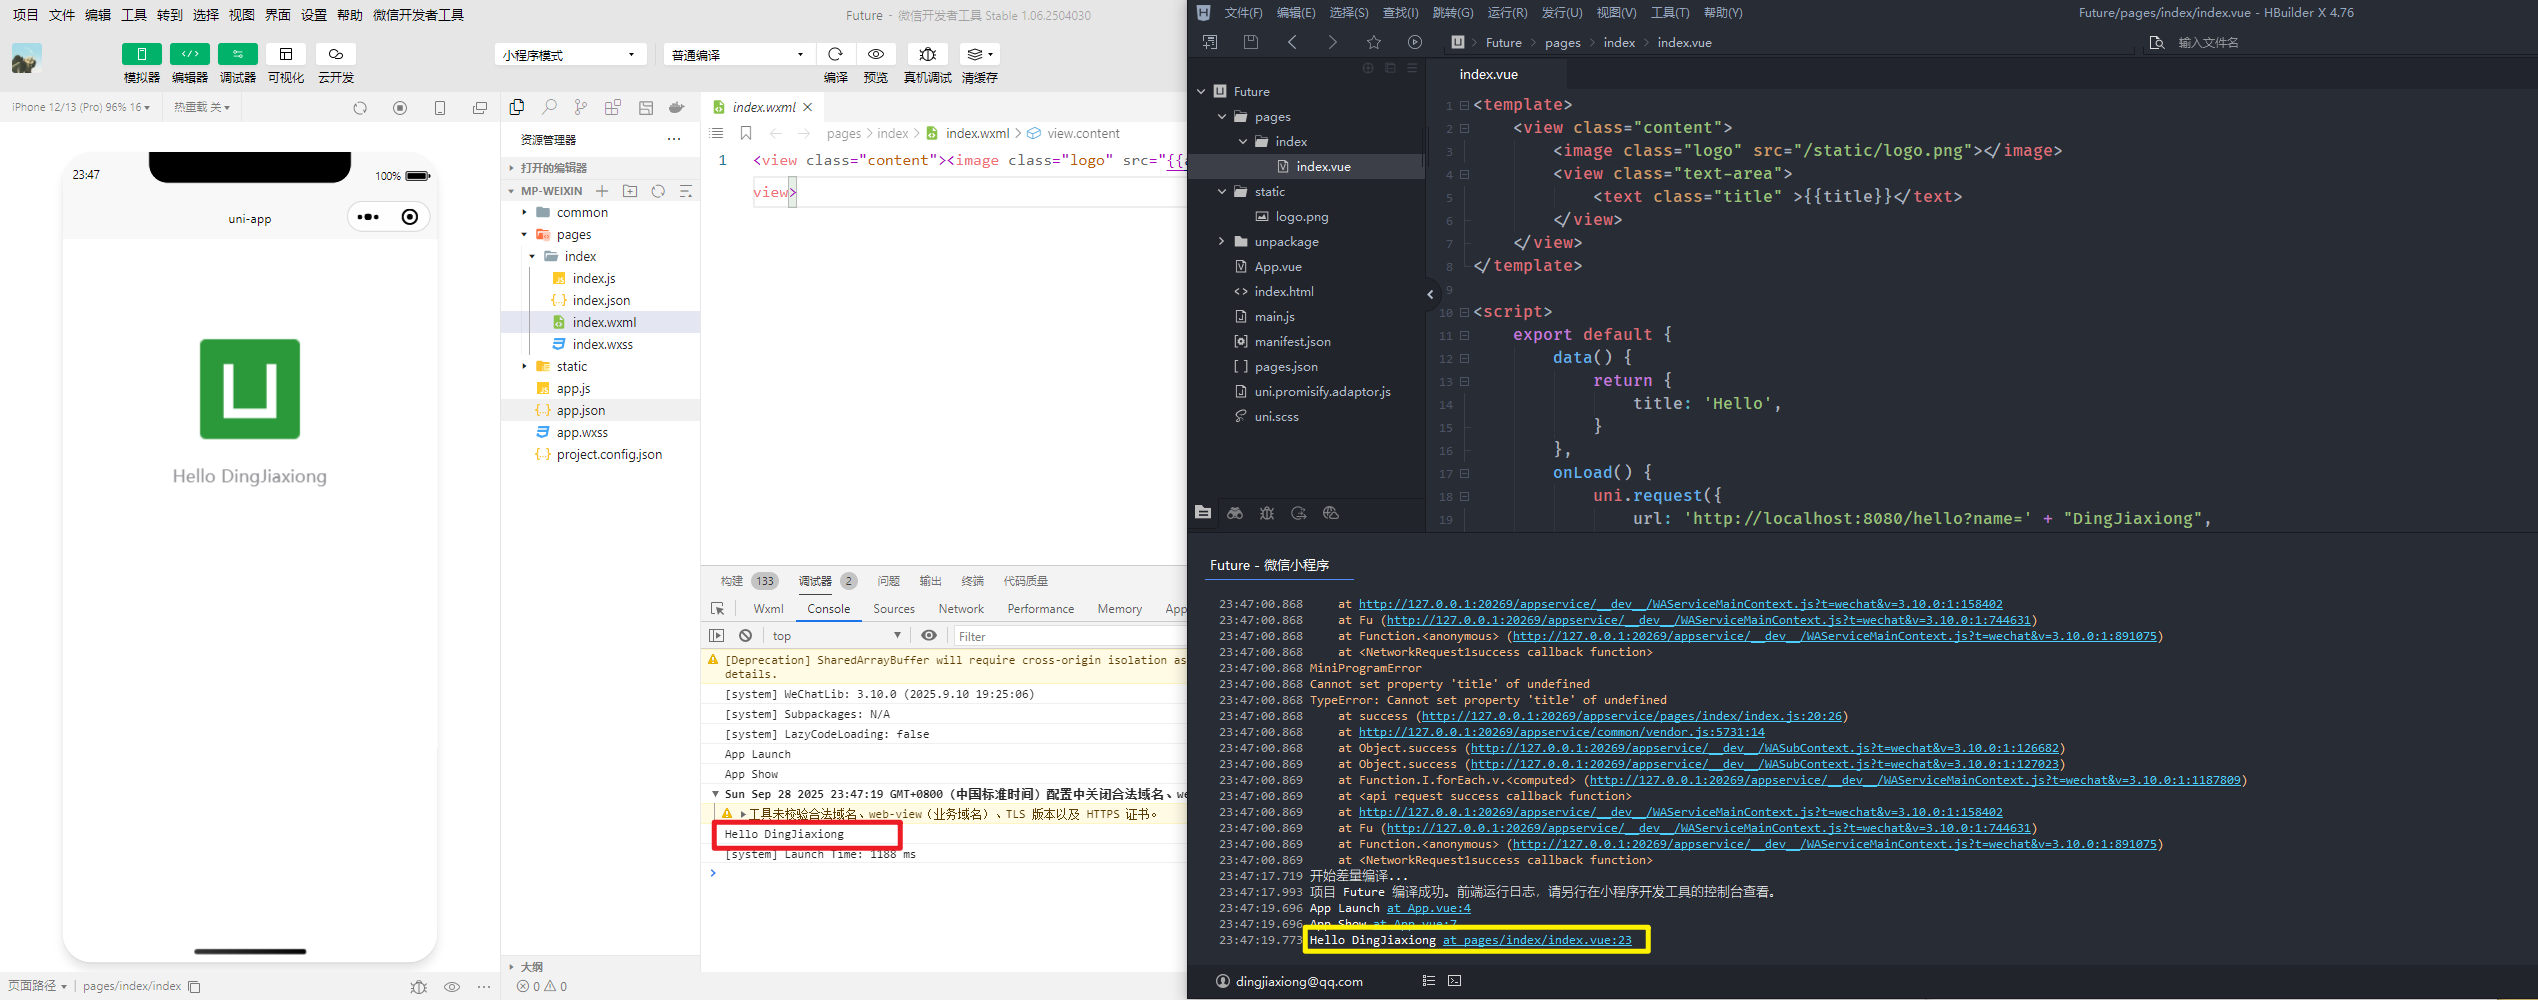The height and width of the screenshot is (1000, 2538).
Task: Select index.wxss in the file tree
Action: point(601,344)
